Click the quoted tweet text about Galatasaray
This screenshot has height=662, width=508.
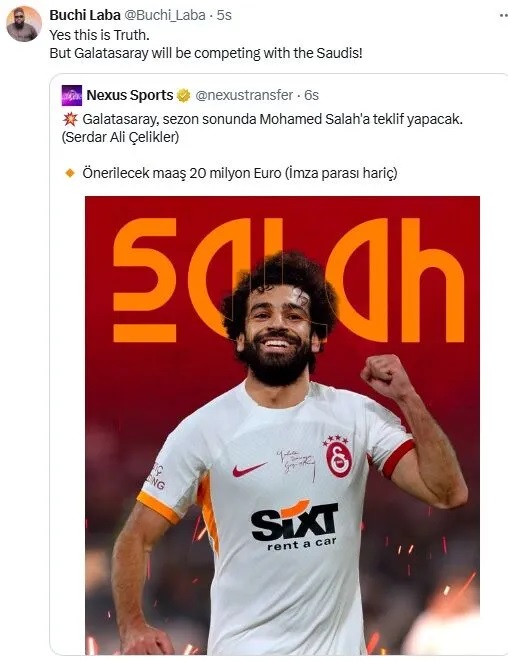(x=262, y=128)
